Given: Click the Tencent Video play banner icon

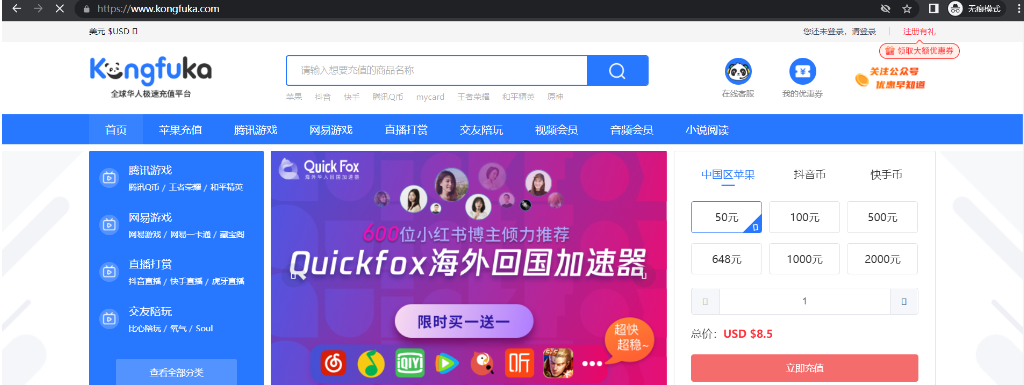Looking at the screenshot, I should [447, 363].
